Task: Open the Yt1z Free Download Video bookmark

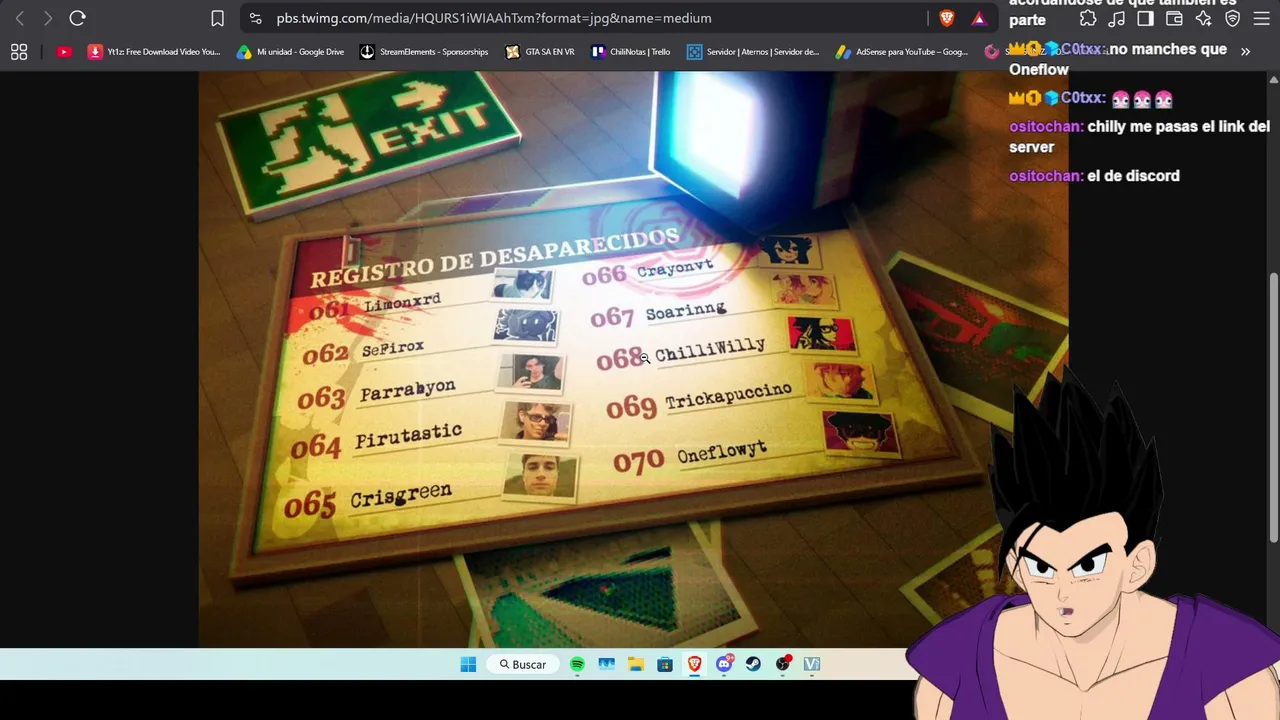Action: 154,52
